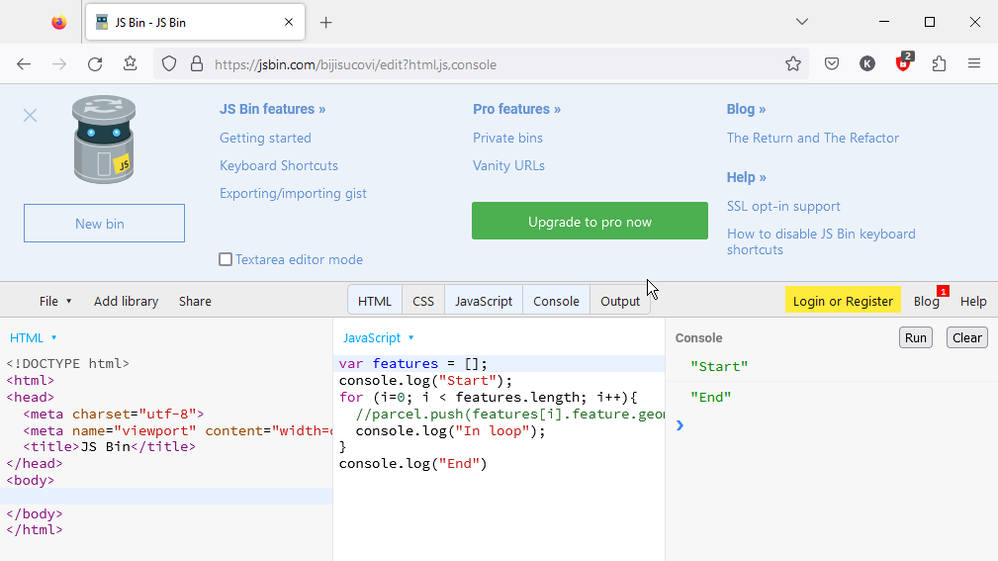Image resolution: width=998 pixels, height=561 pixels.
Task: Toggle the JavaScript panel tab
Action: point(484,301)
